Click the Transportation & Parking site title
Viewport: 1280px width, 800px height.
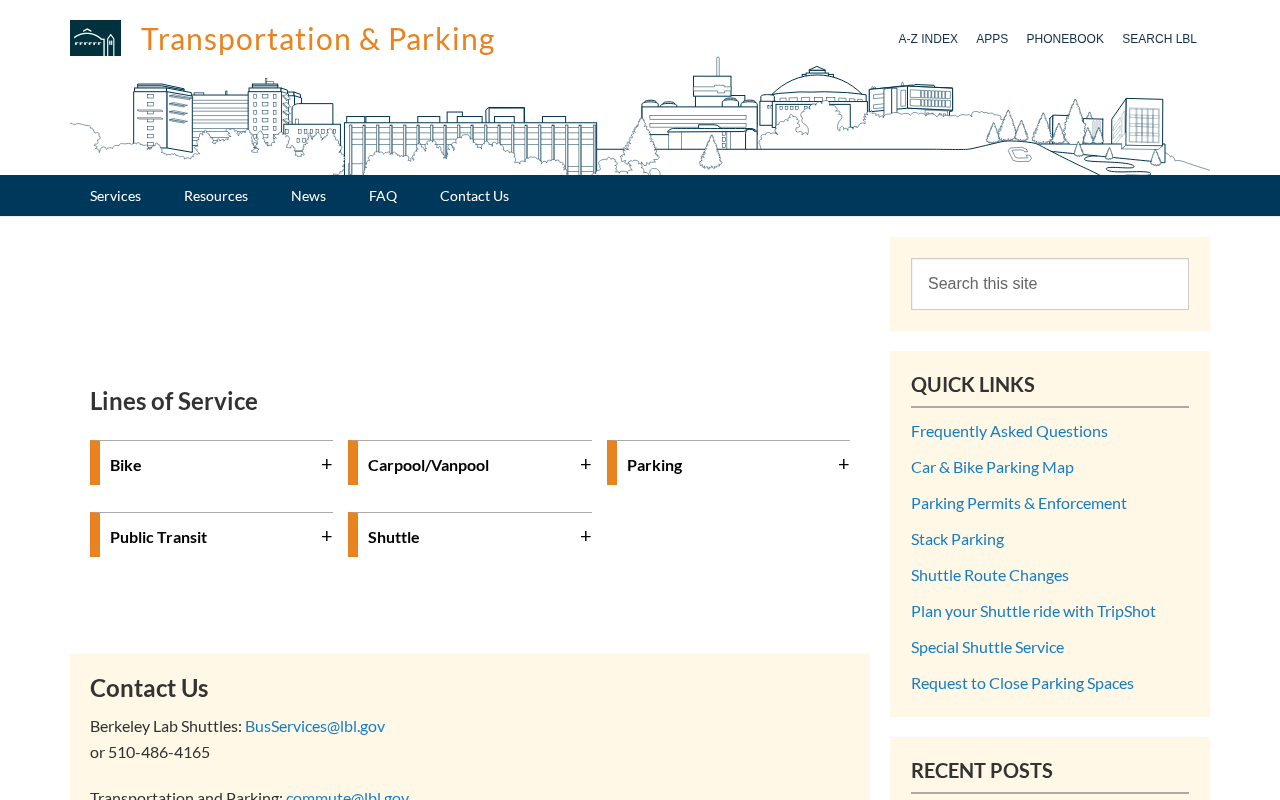click(x=318, y=38)
